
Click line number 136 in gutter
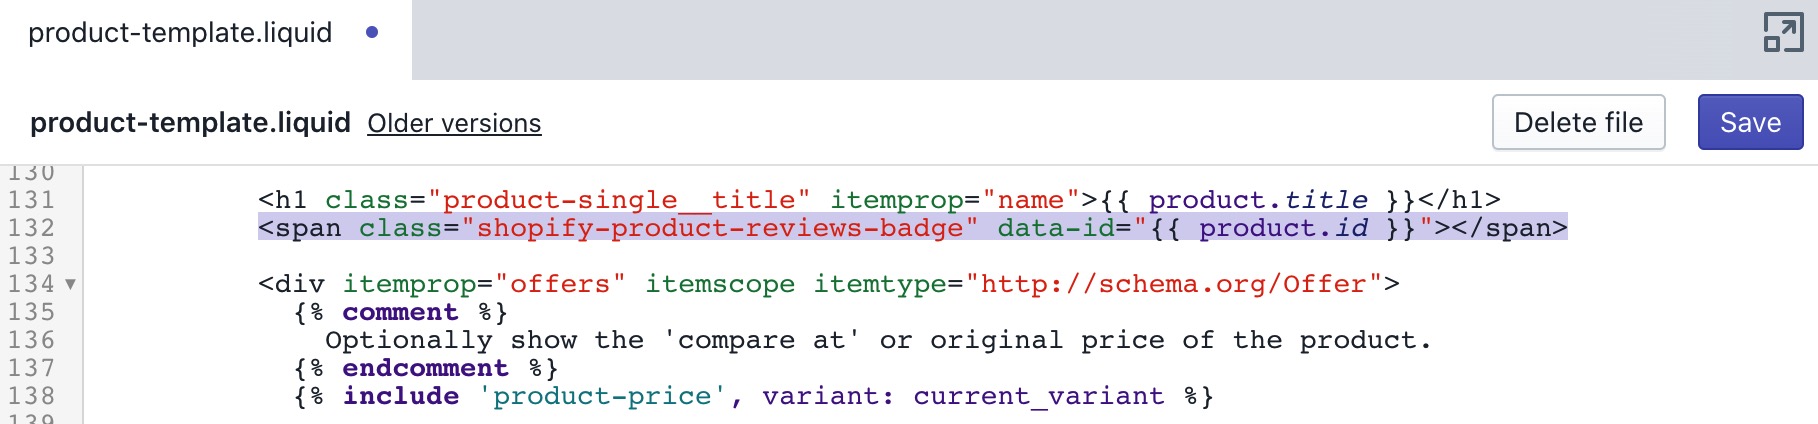[x=31, y=340]
